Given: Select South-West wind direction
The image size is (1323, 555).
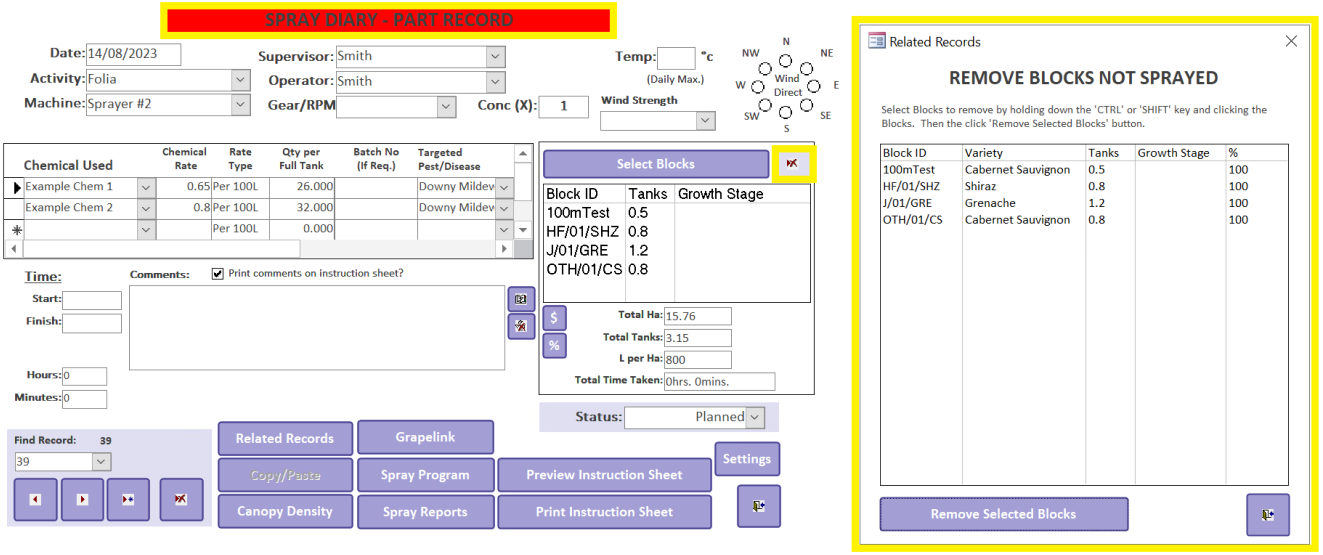Looking at the screenshot, I should (x=766, y=104).
